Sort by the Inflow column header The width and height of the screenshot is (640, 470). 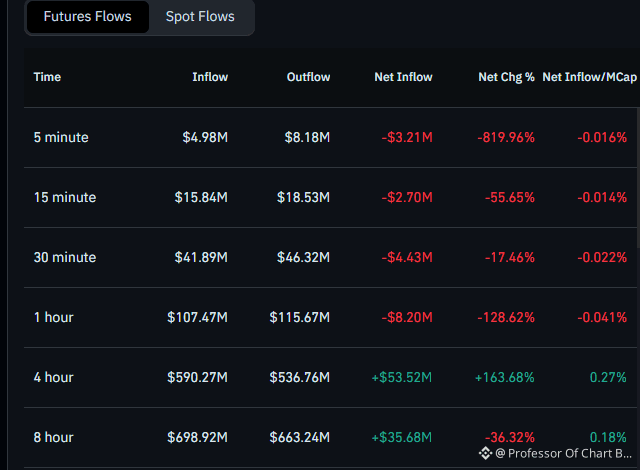click(210, 77)
